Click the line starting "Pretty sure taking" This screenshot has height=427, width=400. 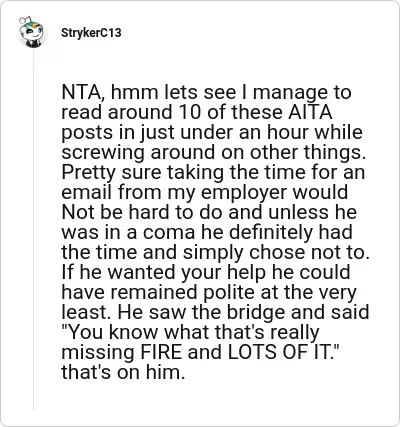pyautogui.click(x=213, y=172)
